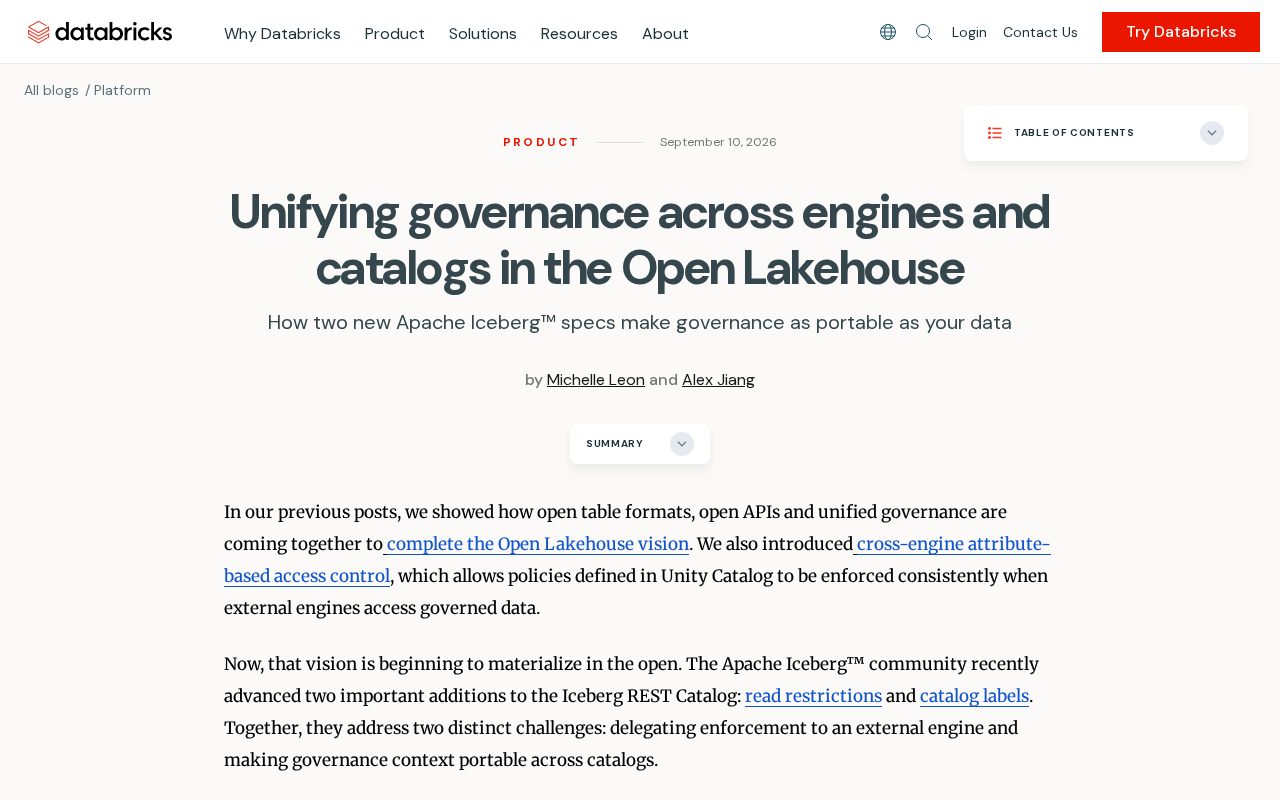Click the Contact Us link
Viewport: 1280px width, 800px height.
pos(1040,32)
